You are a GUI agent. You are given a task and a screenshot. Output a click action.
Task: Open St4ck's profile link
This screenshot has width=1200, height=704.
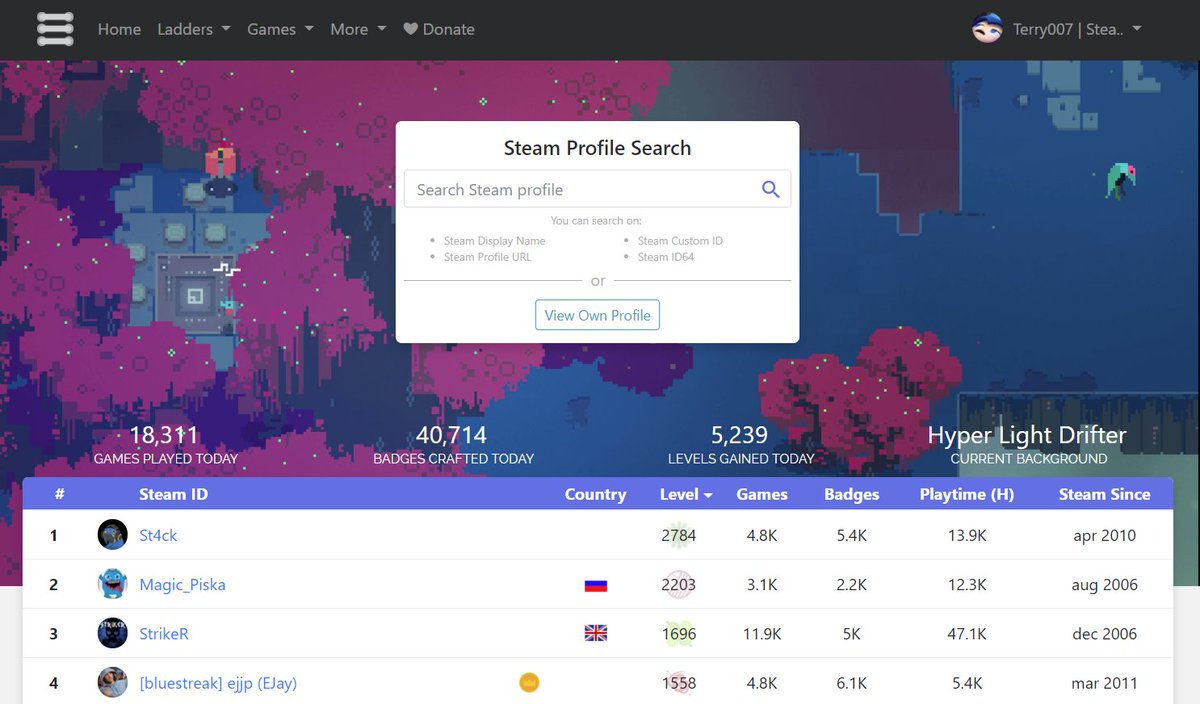158,535
